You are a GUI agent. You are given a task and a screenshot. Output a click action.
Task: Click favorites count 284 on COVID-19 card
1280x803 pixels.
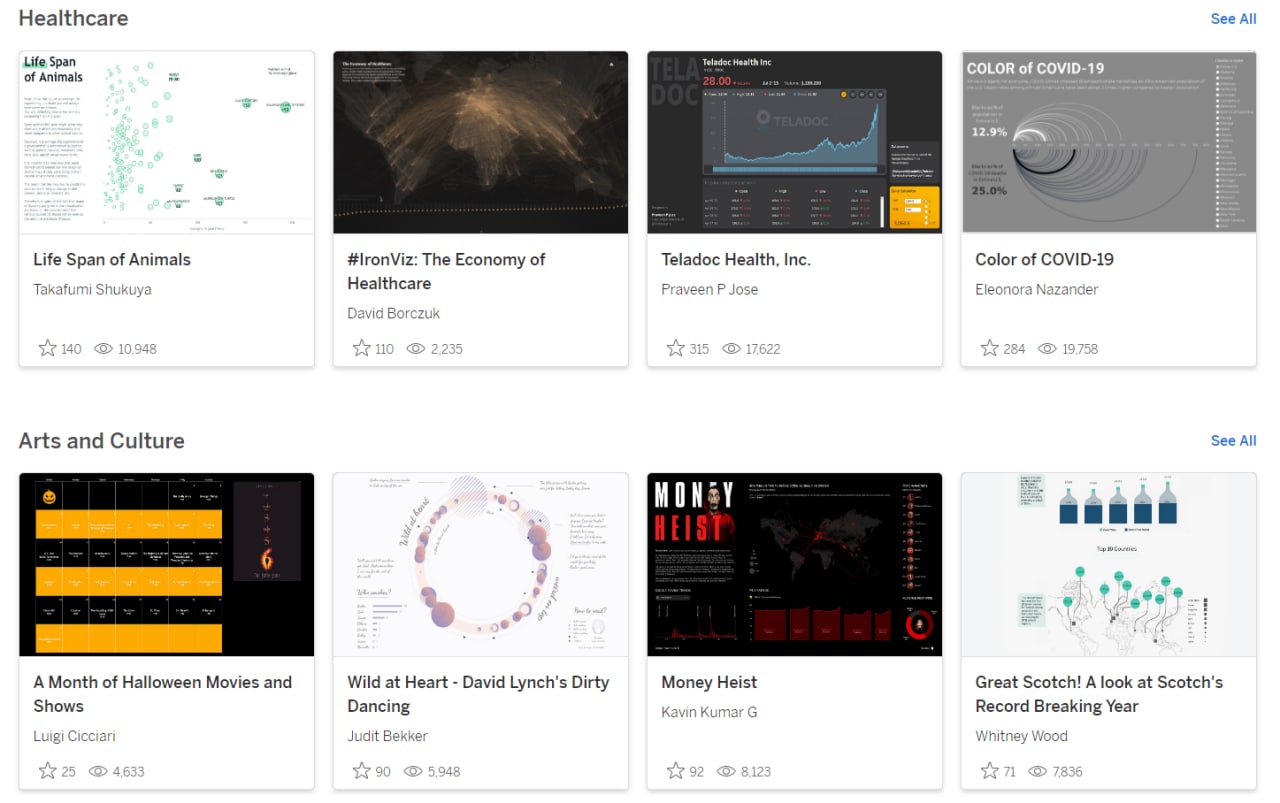1014,349
